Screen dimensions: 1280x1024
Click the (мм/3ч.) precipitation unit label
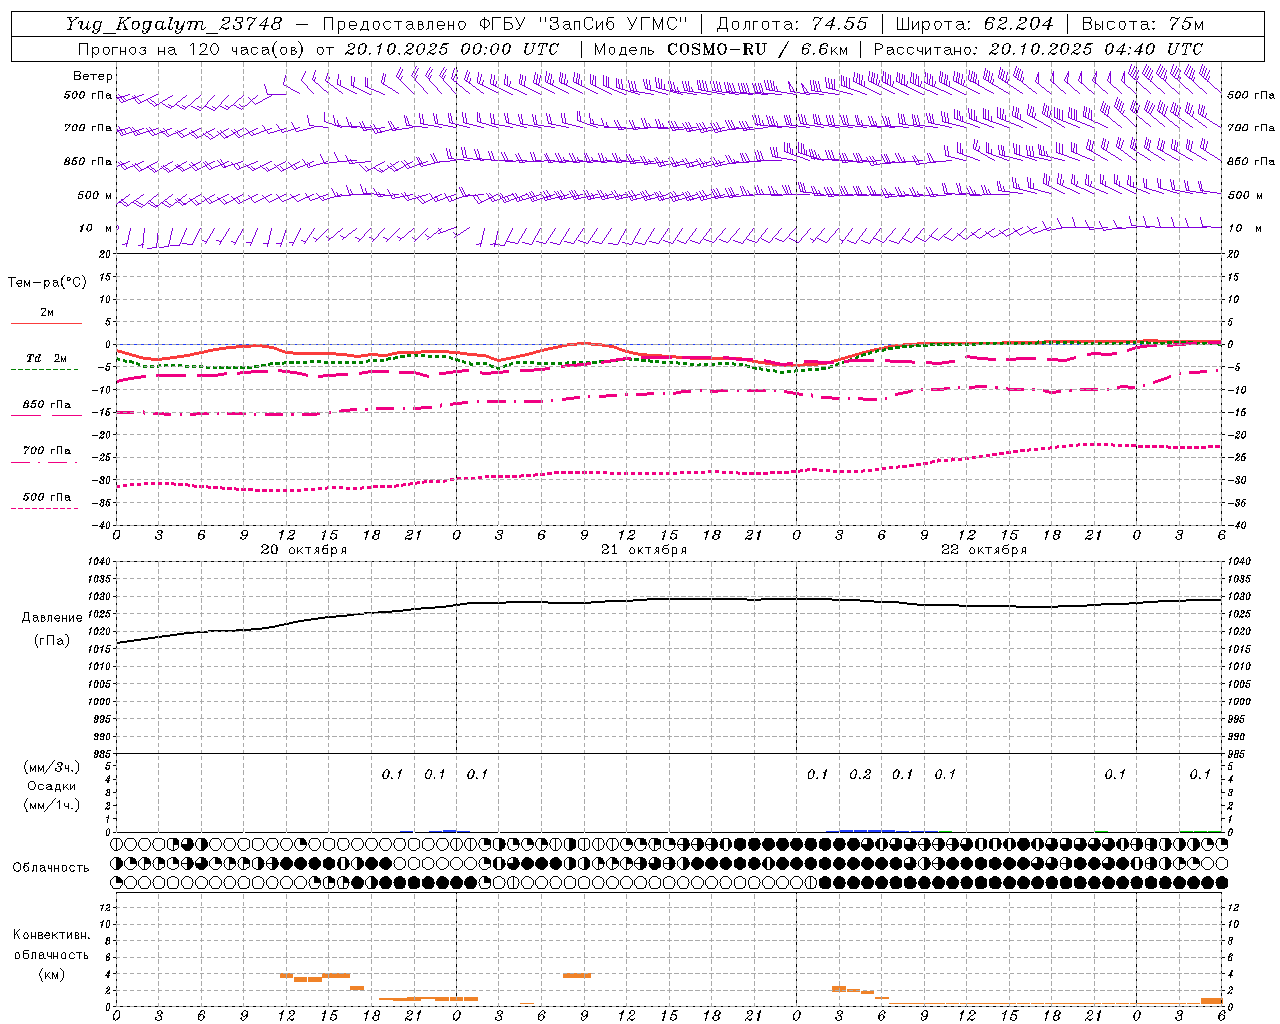pyautogui.click(x=52, y=768)
